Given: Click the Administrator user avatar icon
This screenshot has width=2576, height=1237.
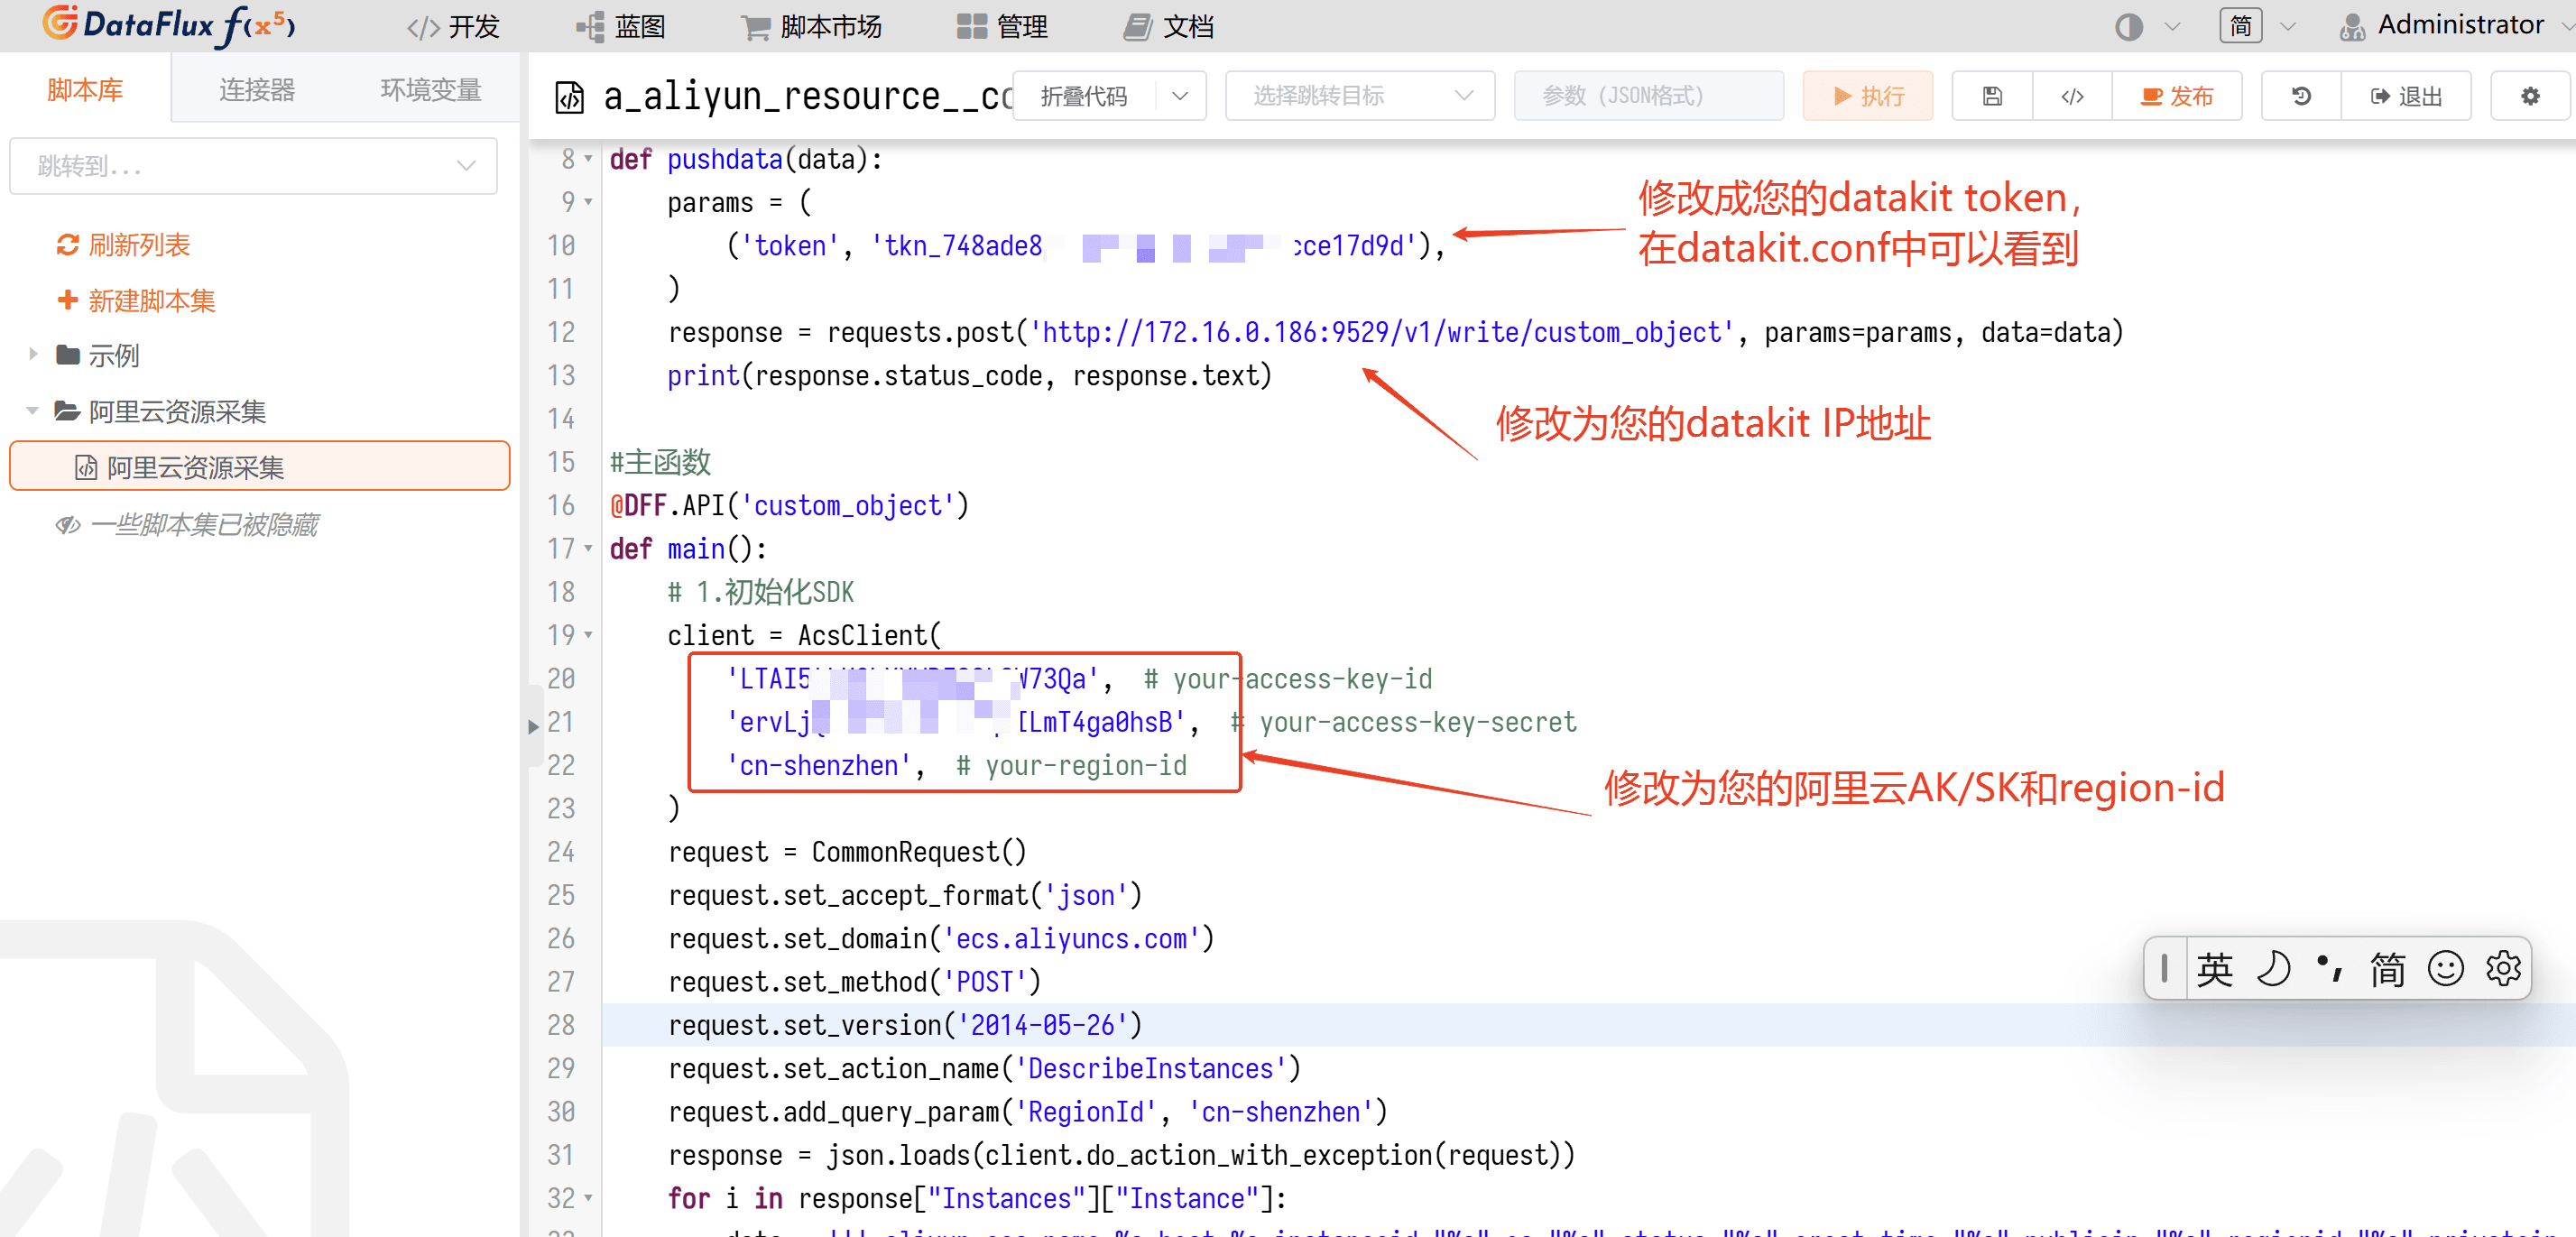Looking at the screenshot, I should 2353,27.
